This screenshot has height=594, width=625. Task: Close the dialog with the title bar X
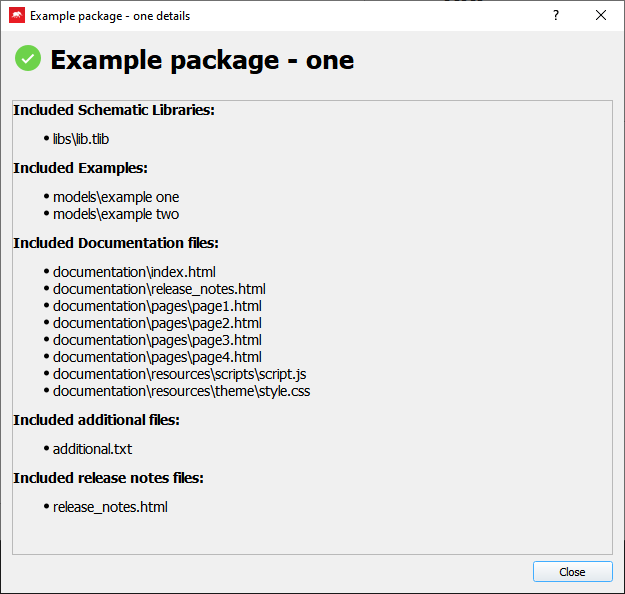tap(601, 16)
